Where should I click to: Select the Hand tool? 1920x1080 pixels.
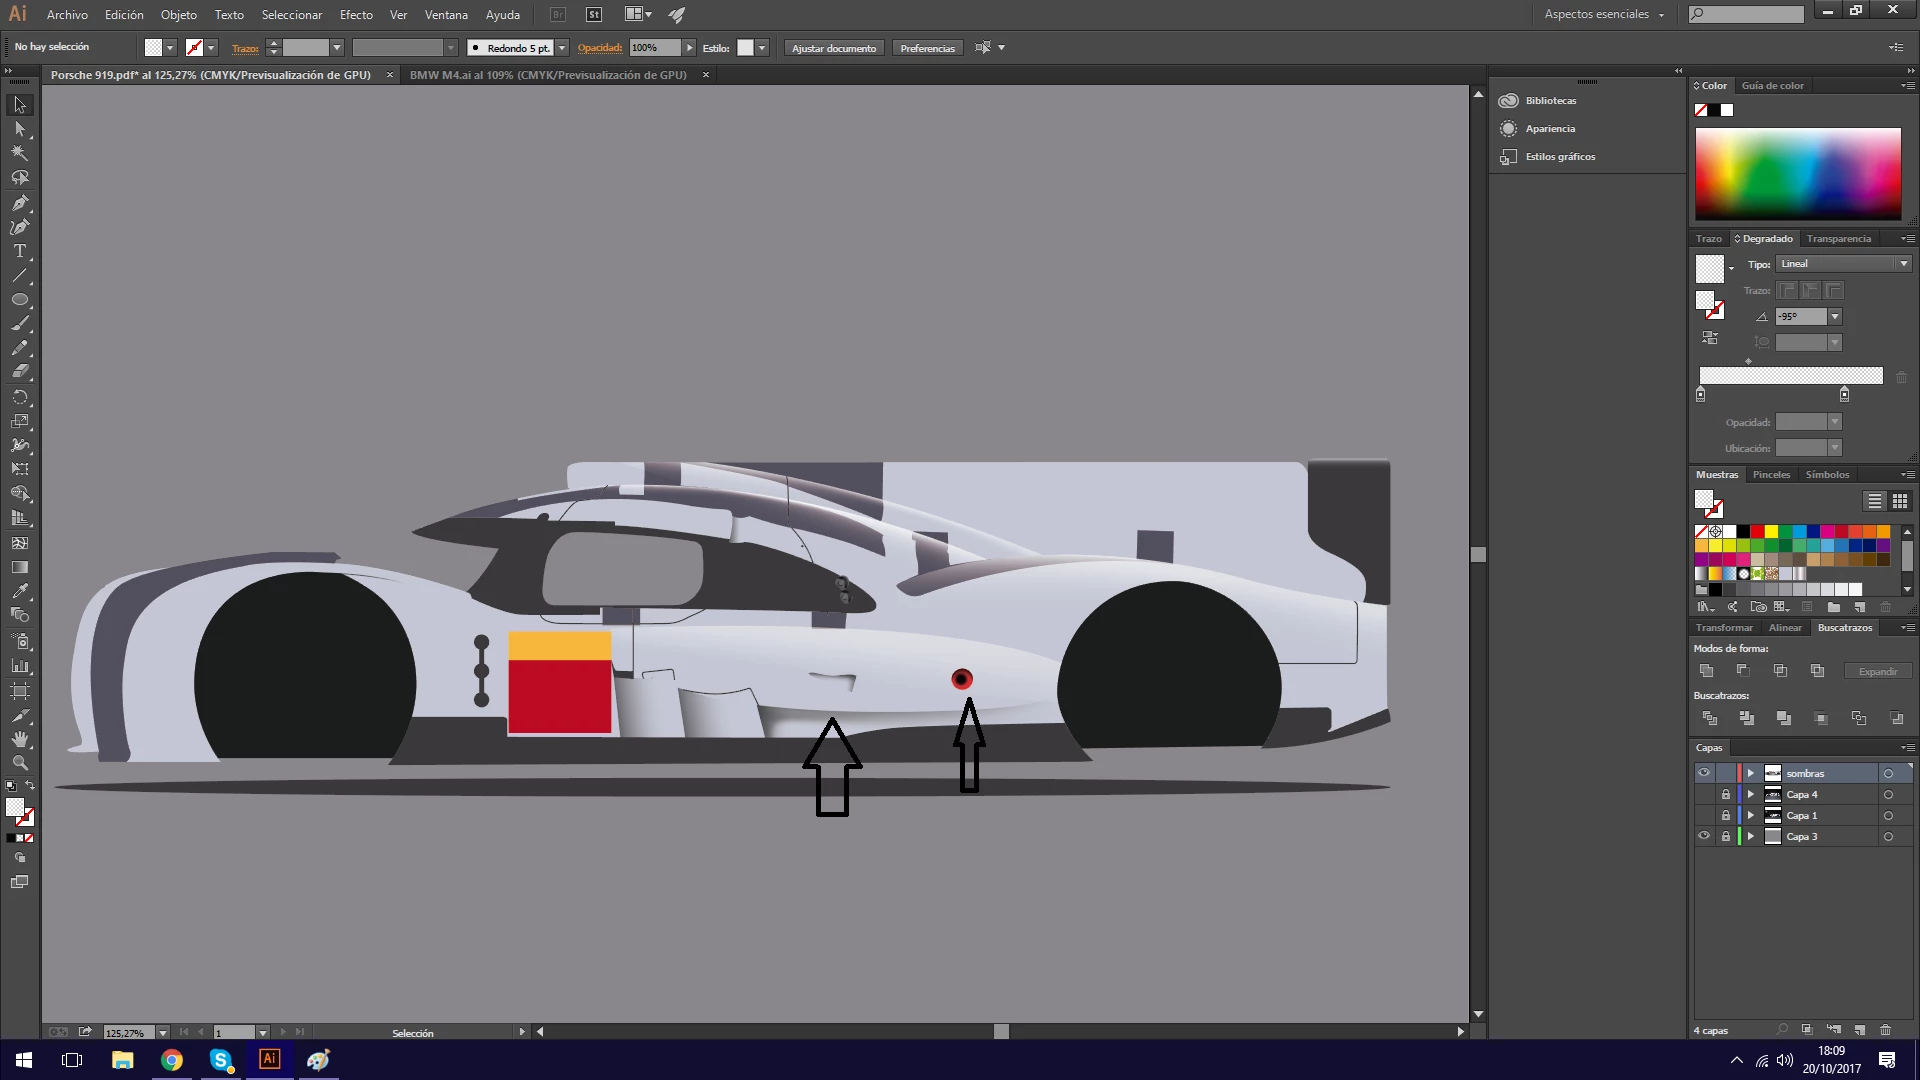coord(19,739)
